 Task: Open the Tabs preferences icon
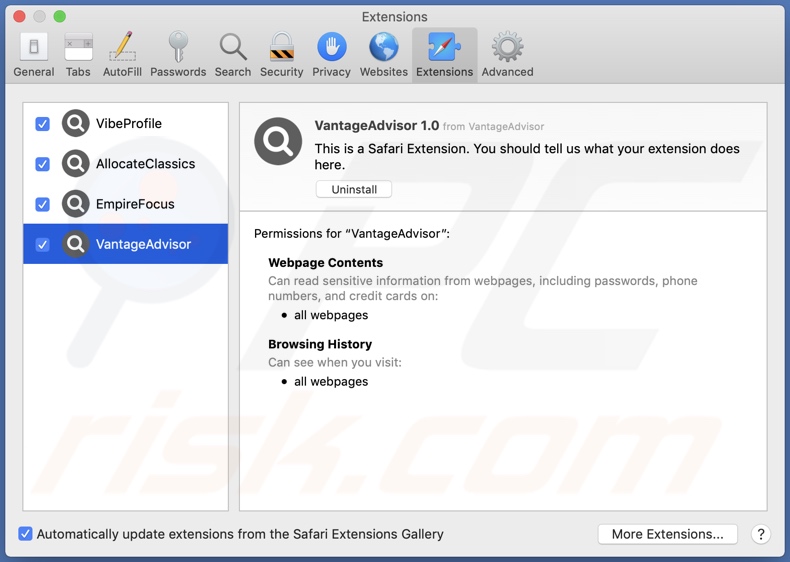tap(78, 47)
